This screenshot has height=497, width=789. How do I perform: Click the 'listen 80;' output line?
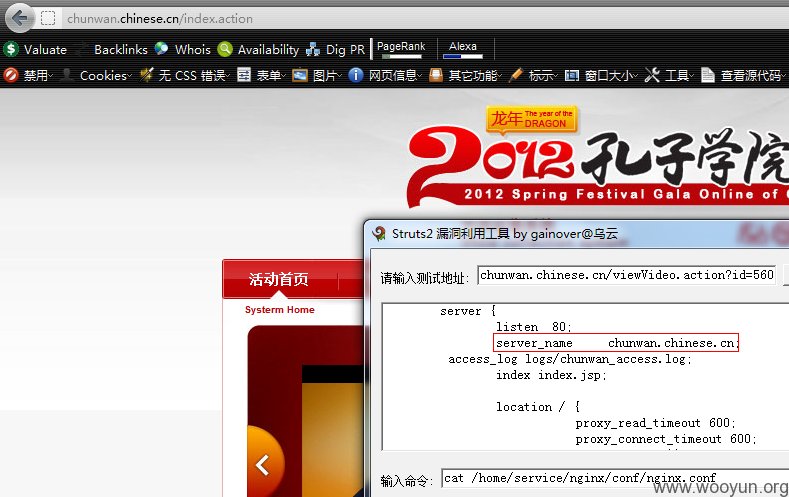[x=534, y=327]
